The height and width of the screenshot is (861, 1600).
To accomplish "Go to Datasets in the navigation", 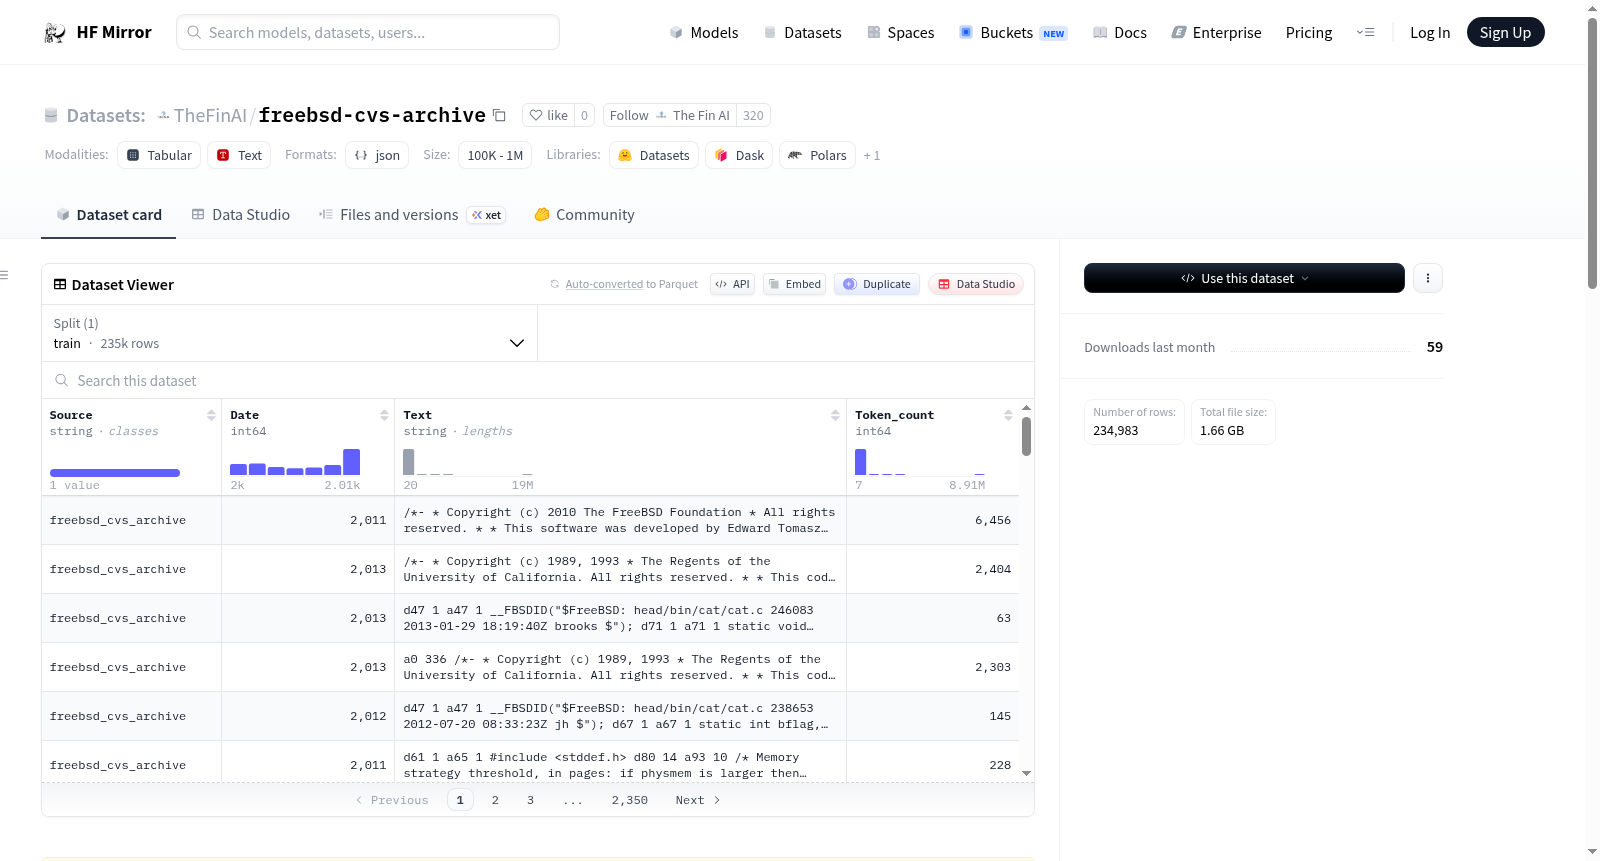I will point(802,33).
